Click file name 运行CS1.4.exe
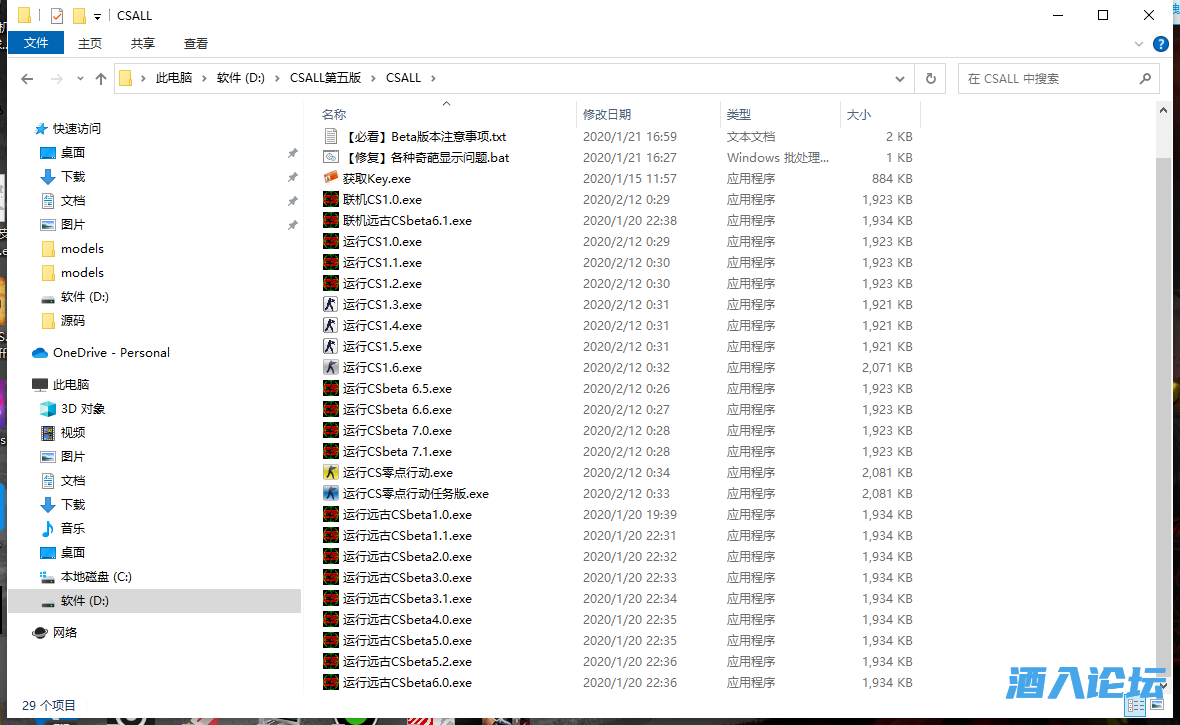 382,326
